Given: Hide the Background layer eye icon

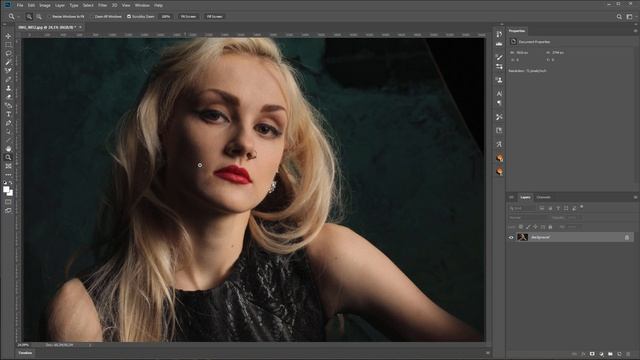Looking at the screenshot, I should 511,237.
